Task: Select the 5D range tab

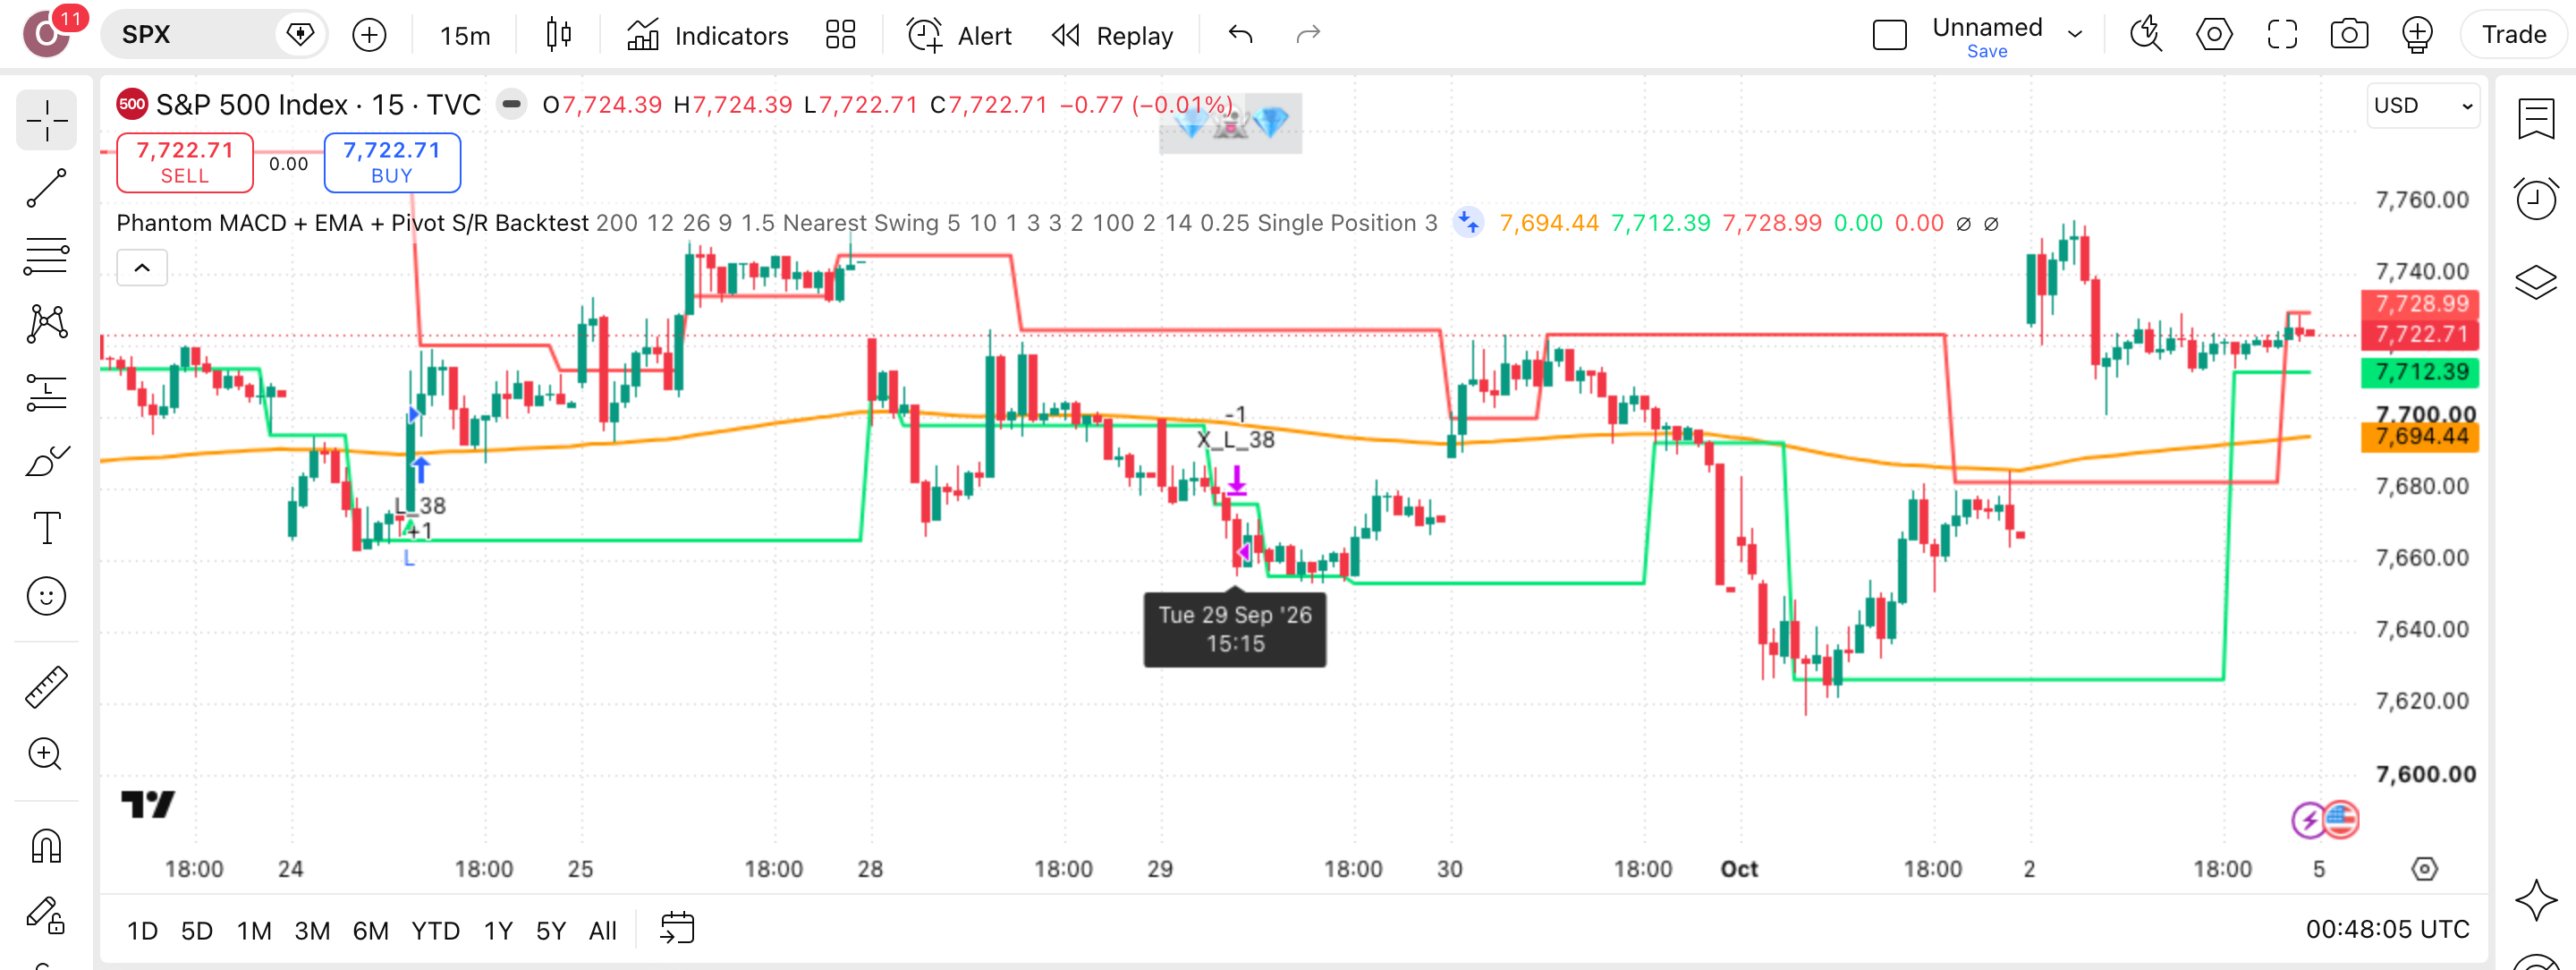Action: pyautogui.click(x=197, y=931)
